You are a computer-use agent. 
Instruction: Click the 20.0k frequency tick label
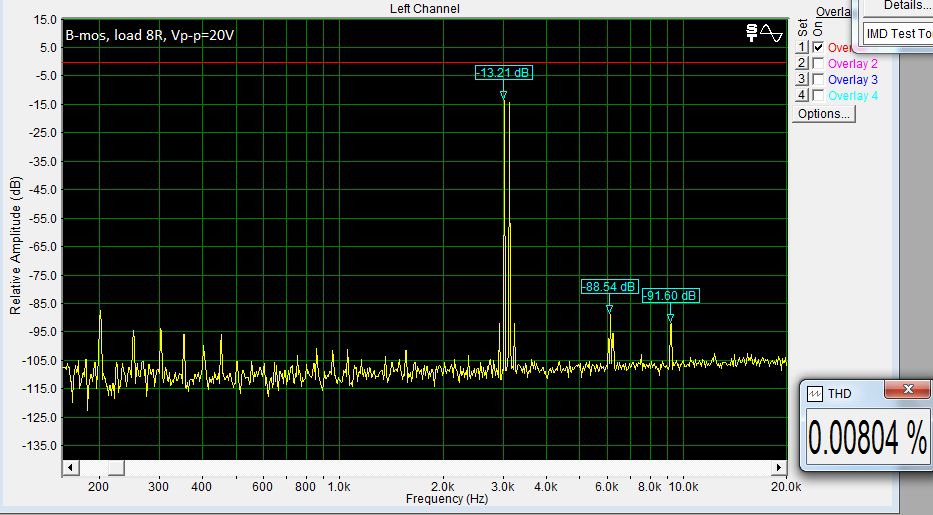tap(786, 486)
